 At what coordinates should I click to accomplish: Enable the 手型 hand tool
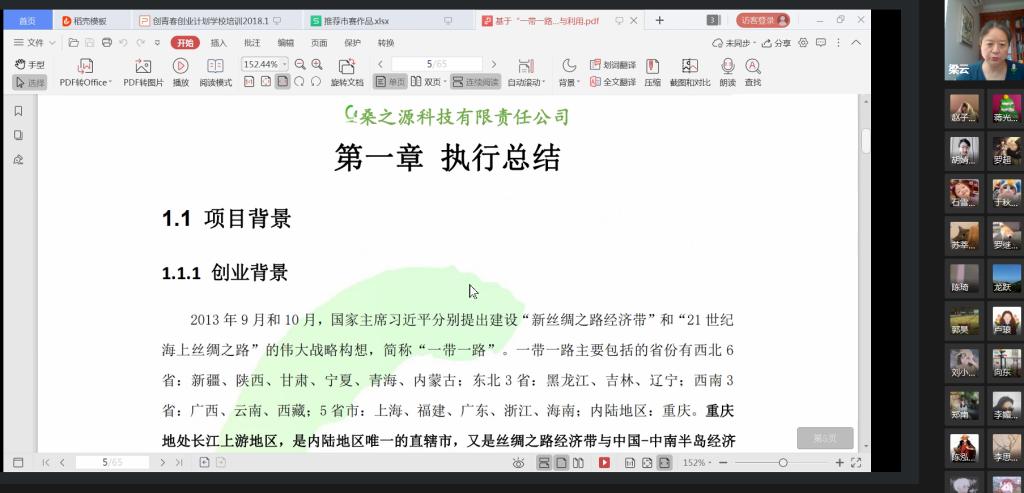[30, 65]
